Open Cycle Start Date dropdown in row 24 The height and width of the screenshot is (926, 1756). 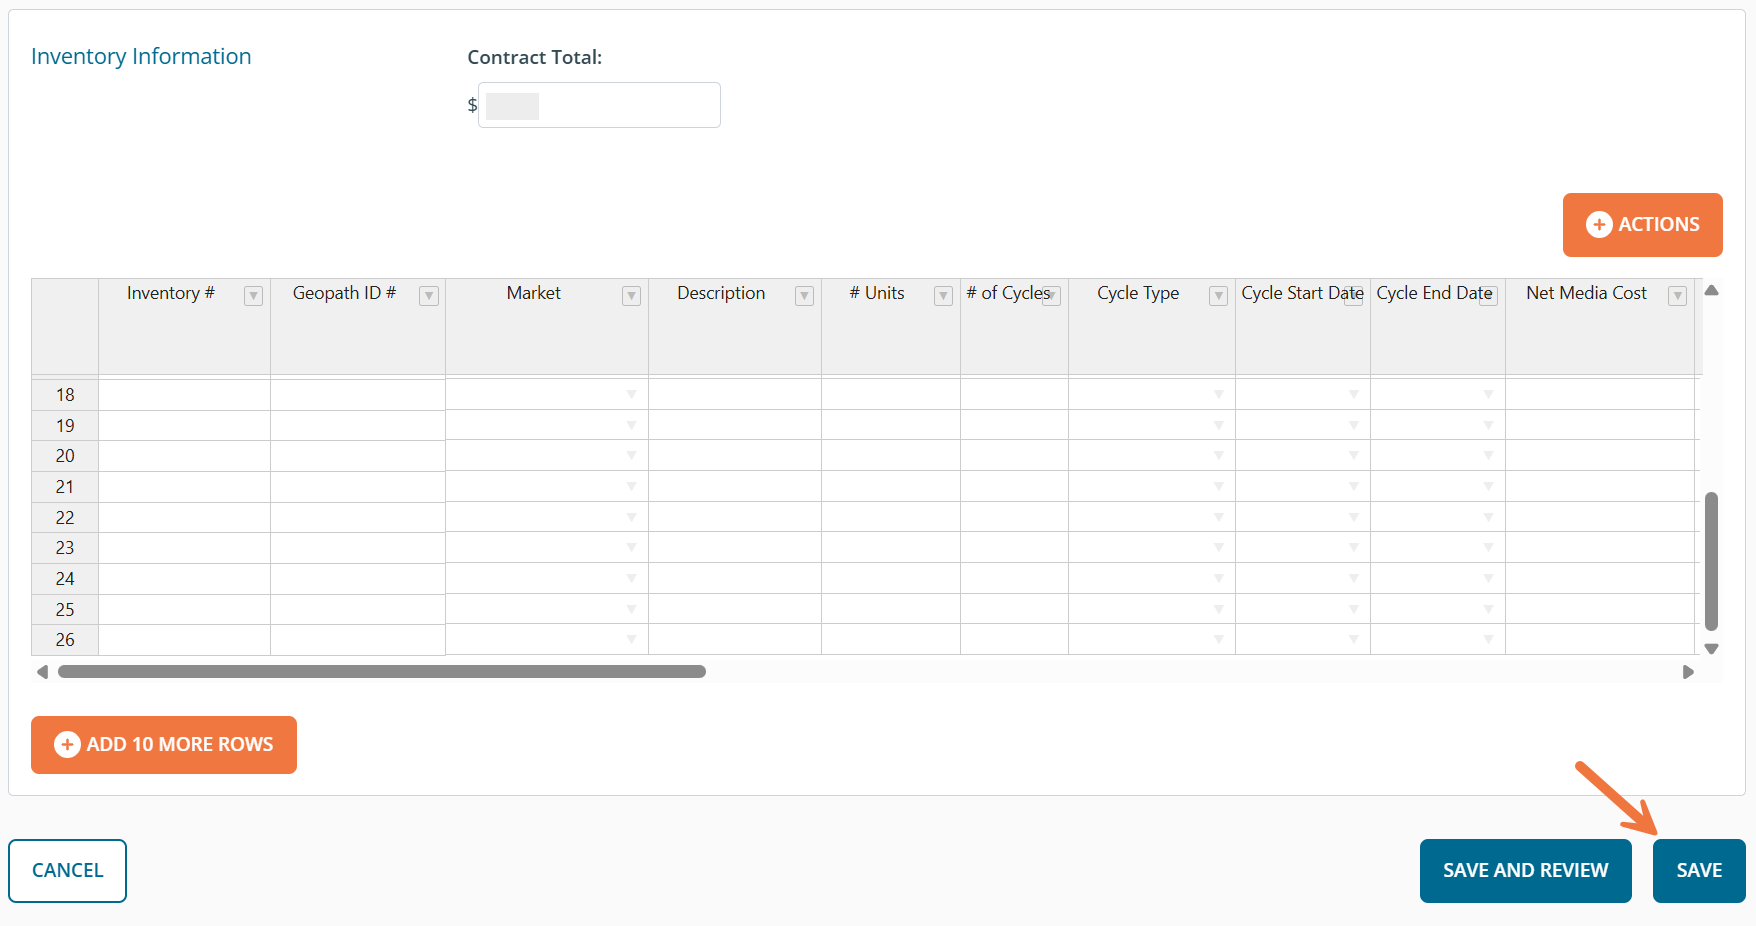pyautogui.click(x=1353, y=579)
